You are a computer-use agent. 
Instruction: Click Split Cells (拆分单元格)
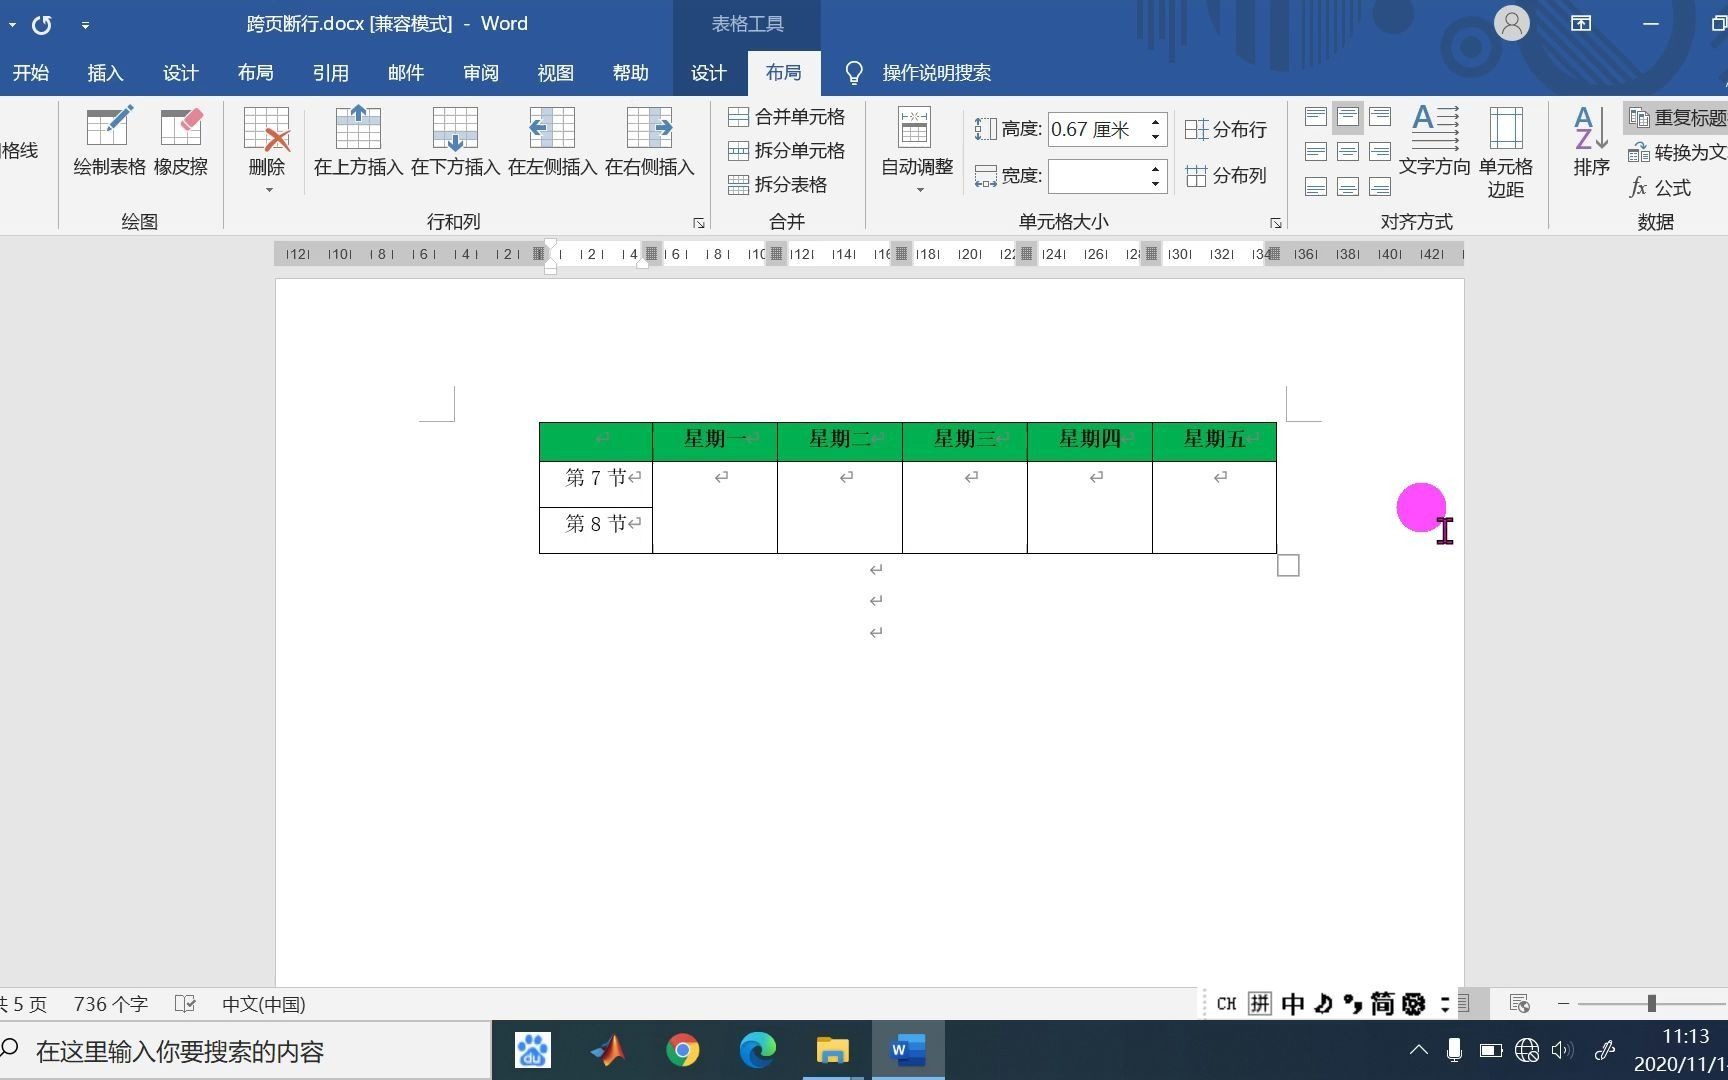(786, 151)
